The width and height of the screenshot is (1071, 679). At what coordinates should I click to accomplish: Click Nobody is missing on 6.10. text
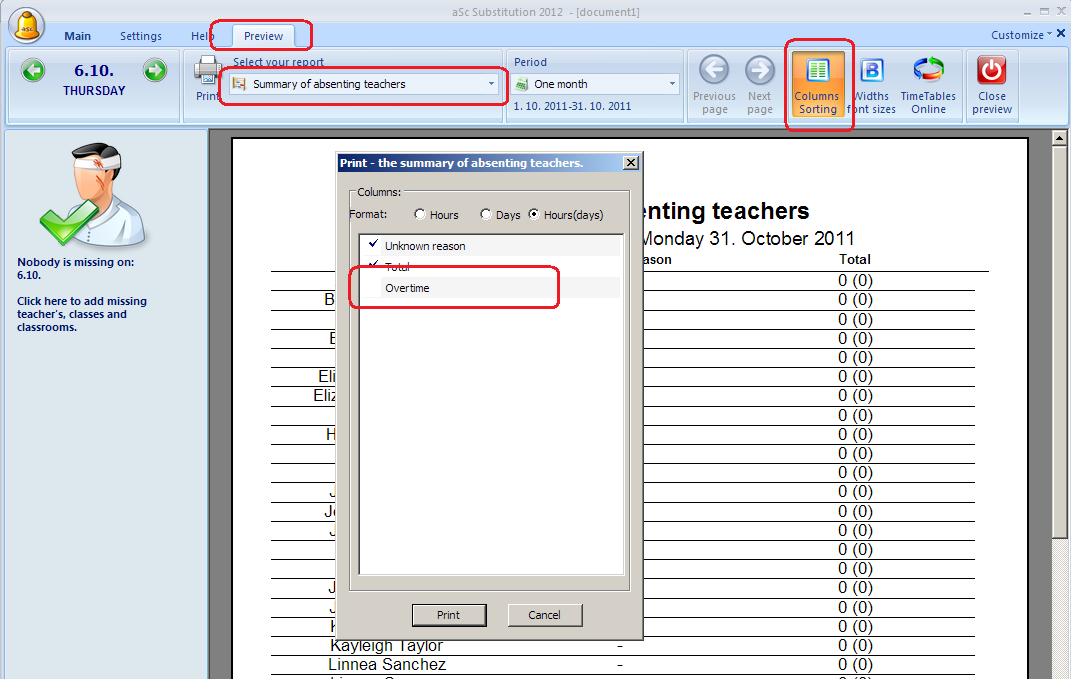(x=75, y=268)
